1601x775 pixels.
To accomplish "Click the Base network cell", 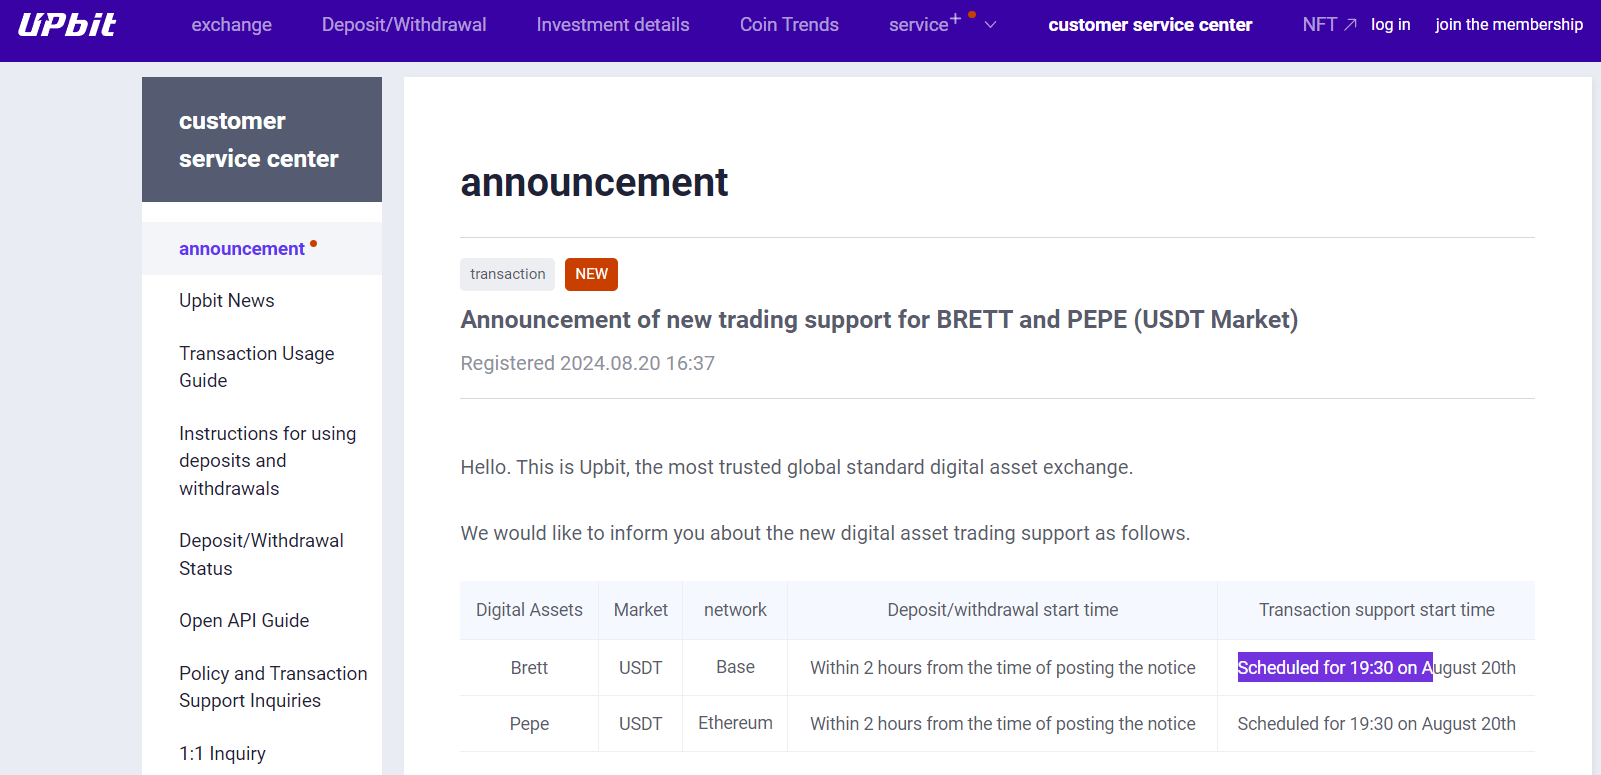I will (735, 667).
